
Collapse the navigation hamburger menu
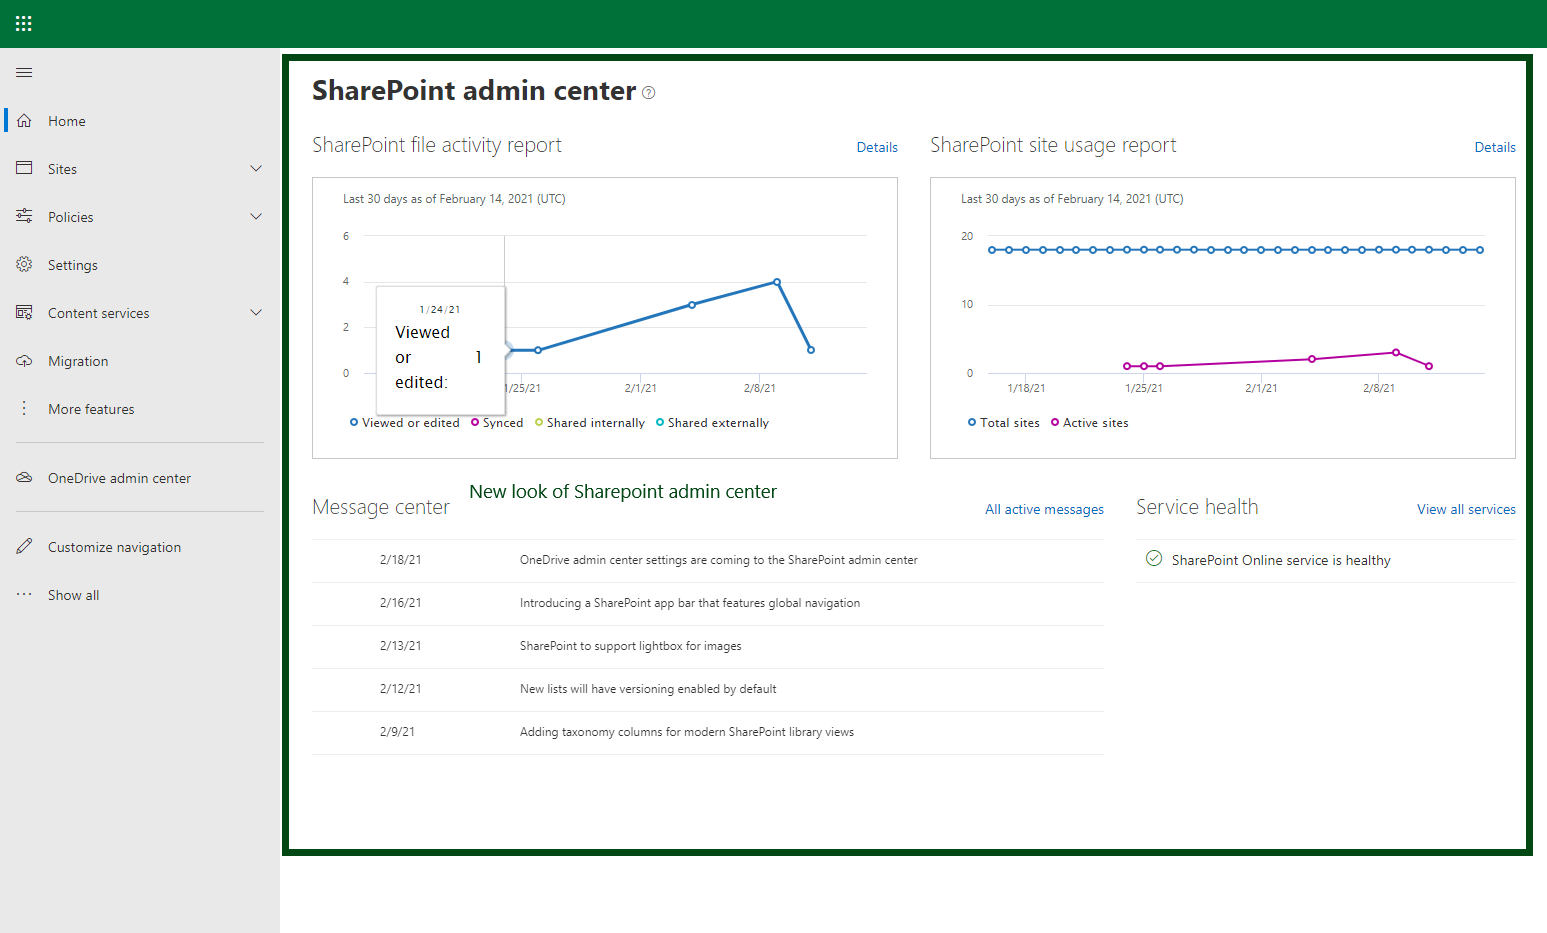24,72
